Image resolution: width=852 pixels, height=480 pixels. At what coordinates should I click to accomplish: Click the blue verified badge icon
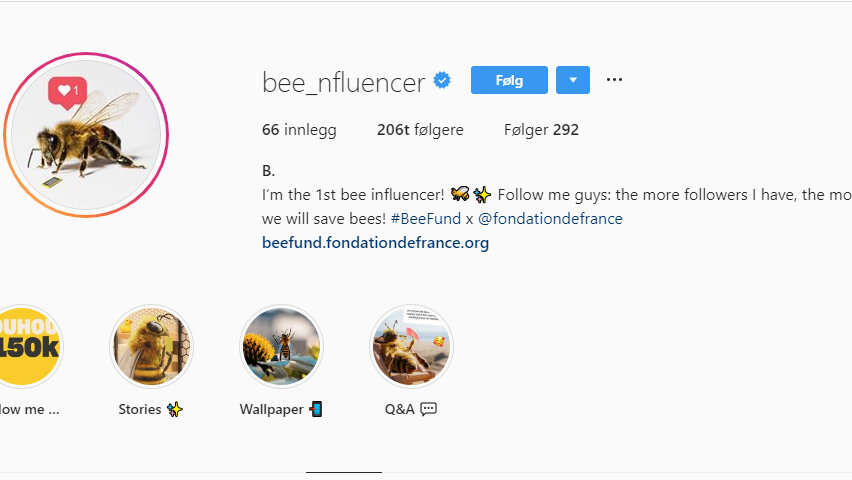442,81
